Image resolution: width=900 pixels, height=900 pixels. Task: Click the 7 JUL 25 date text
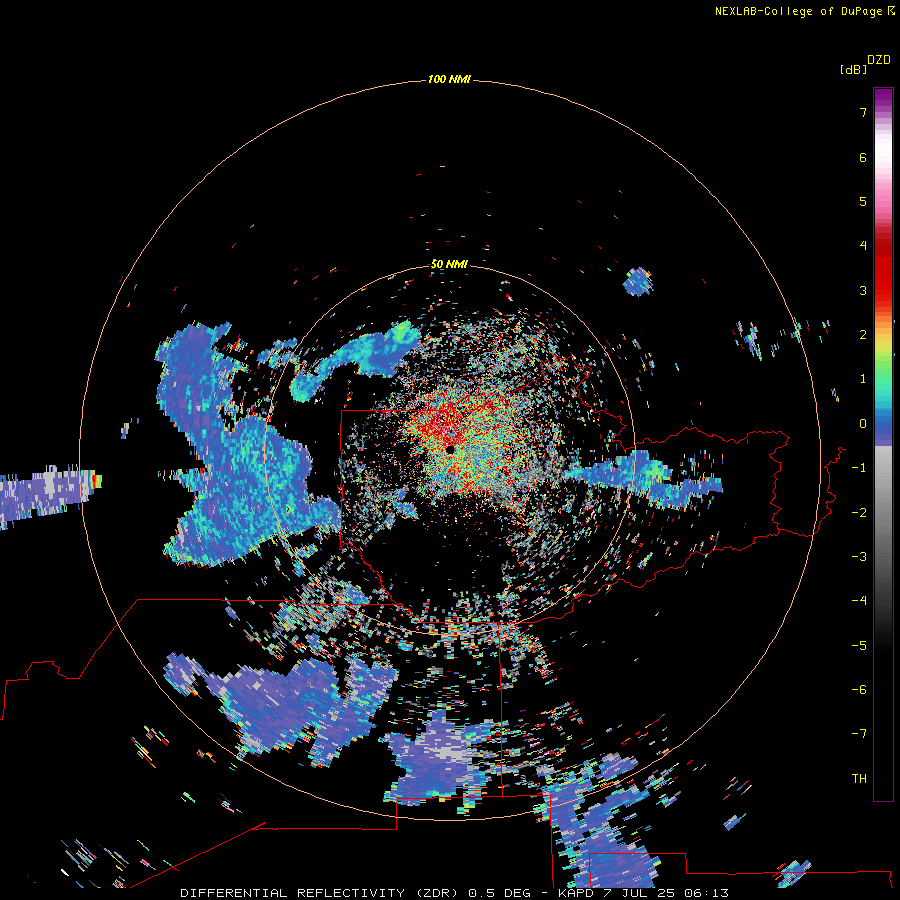pyautogui.click(x=641, y=893)
